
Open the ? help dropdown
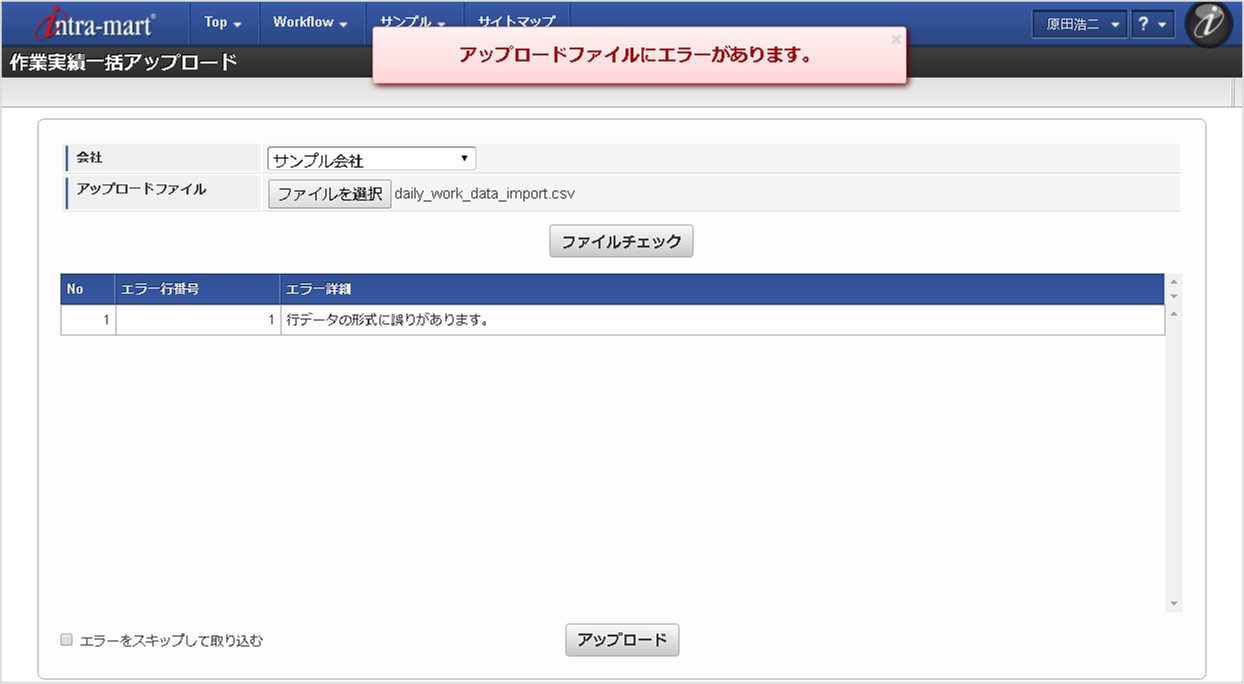click(1153, 24)
